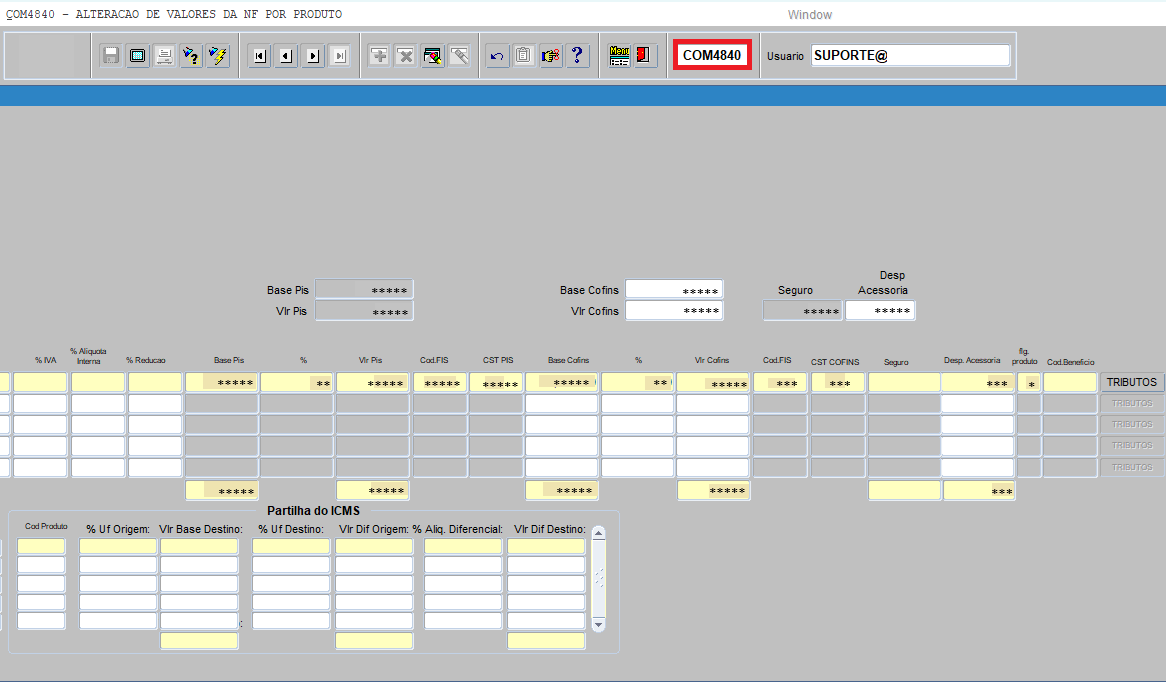Screen dimensions: 1166x682
Task: Click the printer icon in toolbar
Action: [164, 56]
